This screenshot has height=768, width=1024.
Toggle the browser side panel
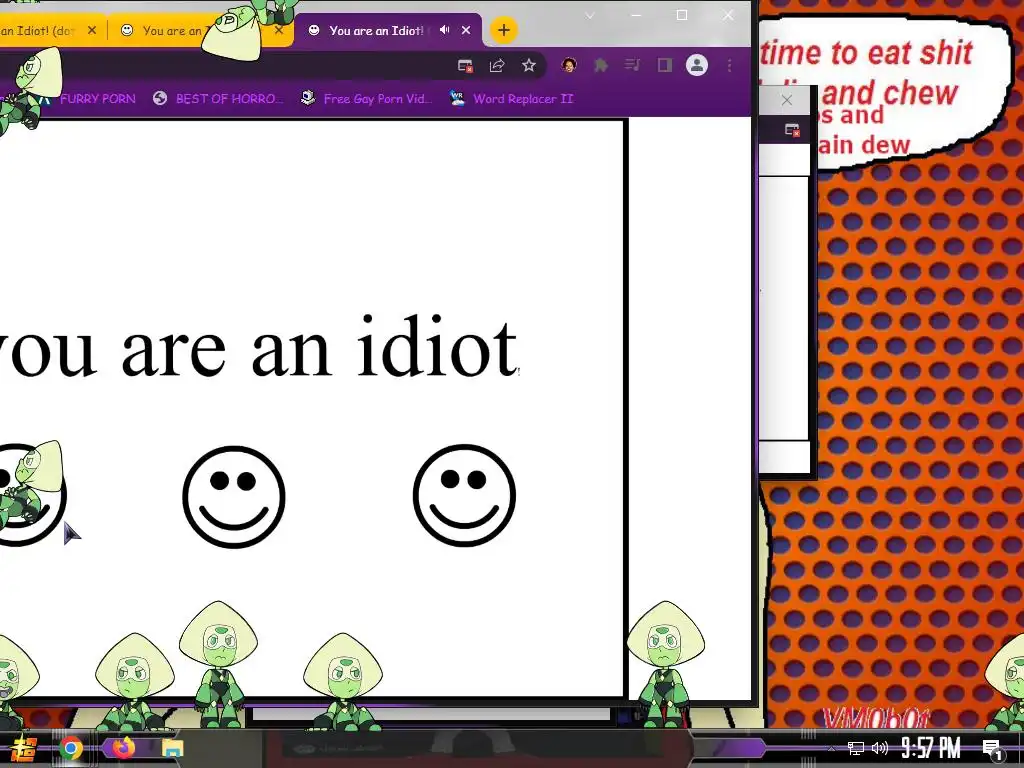665,65
